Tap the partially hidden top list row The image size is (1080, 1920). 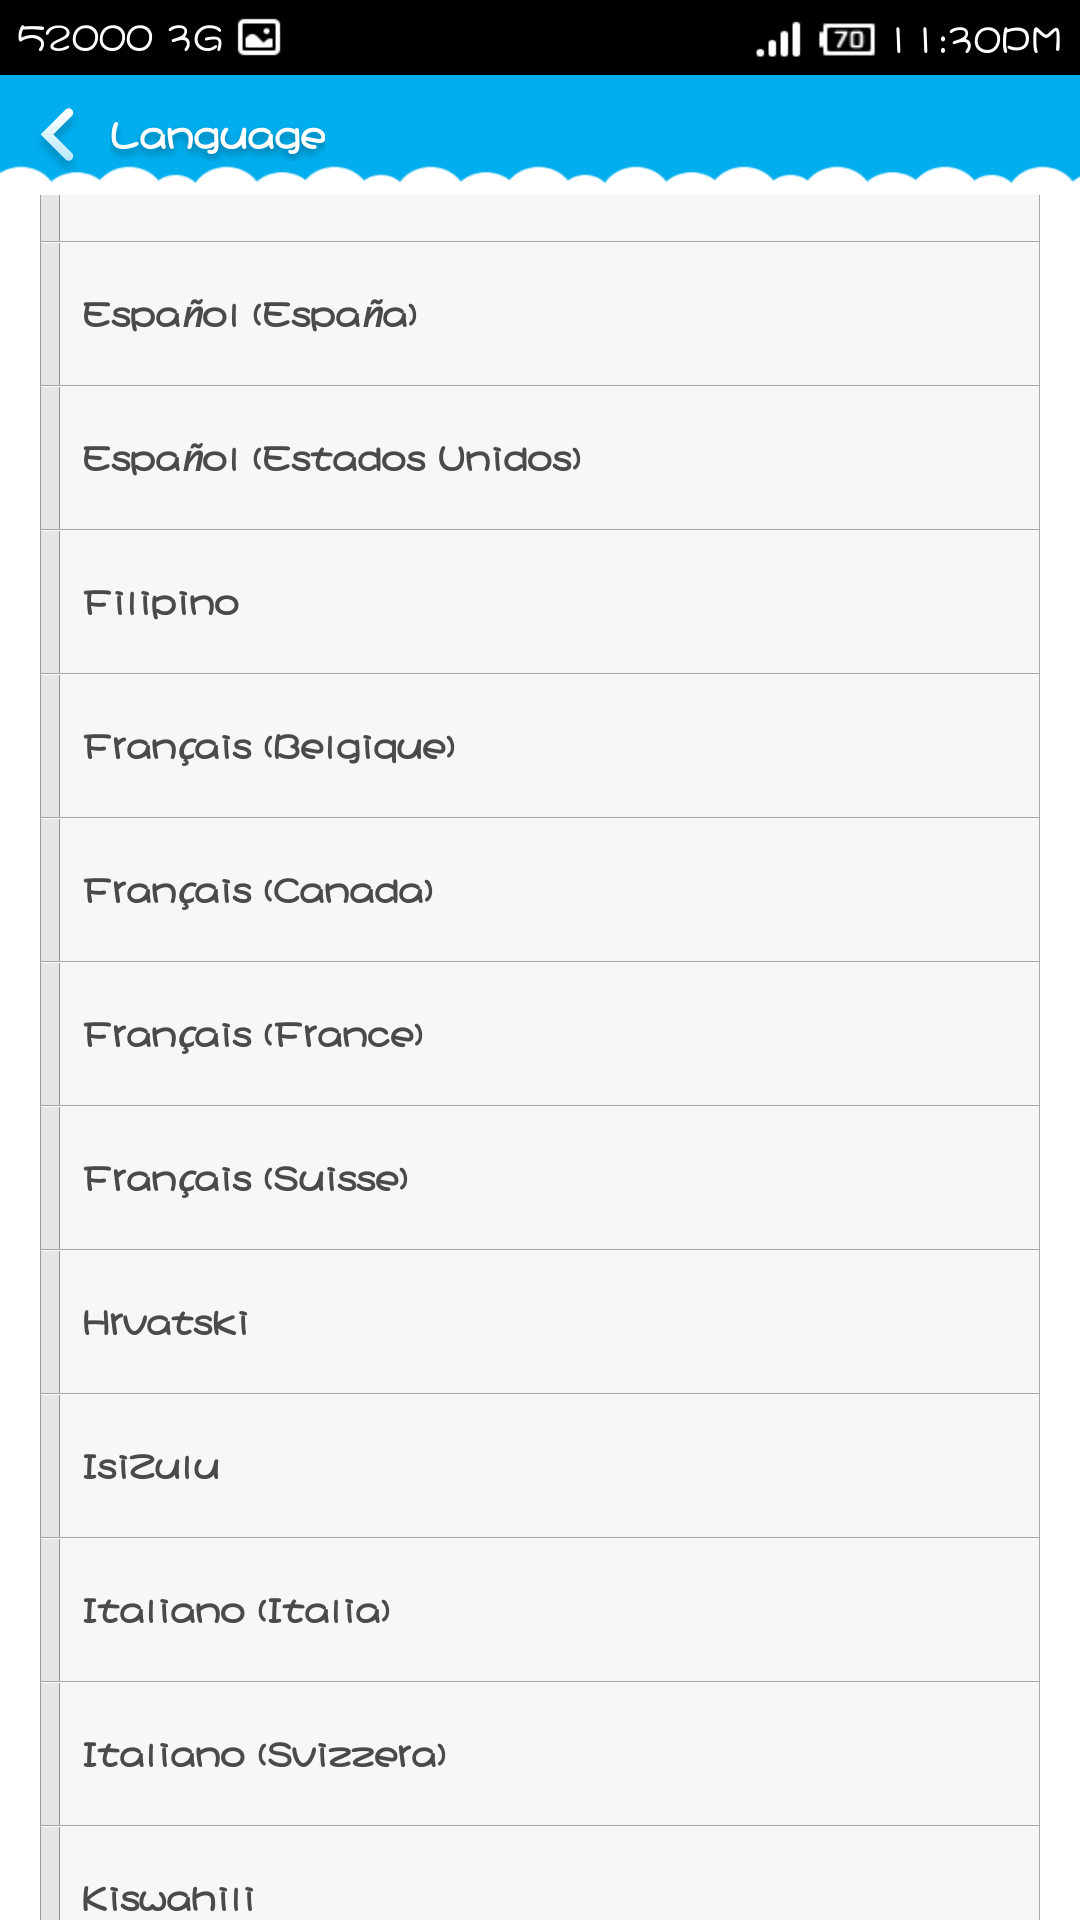[x=549, y=218]
